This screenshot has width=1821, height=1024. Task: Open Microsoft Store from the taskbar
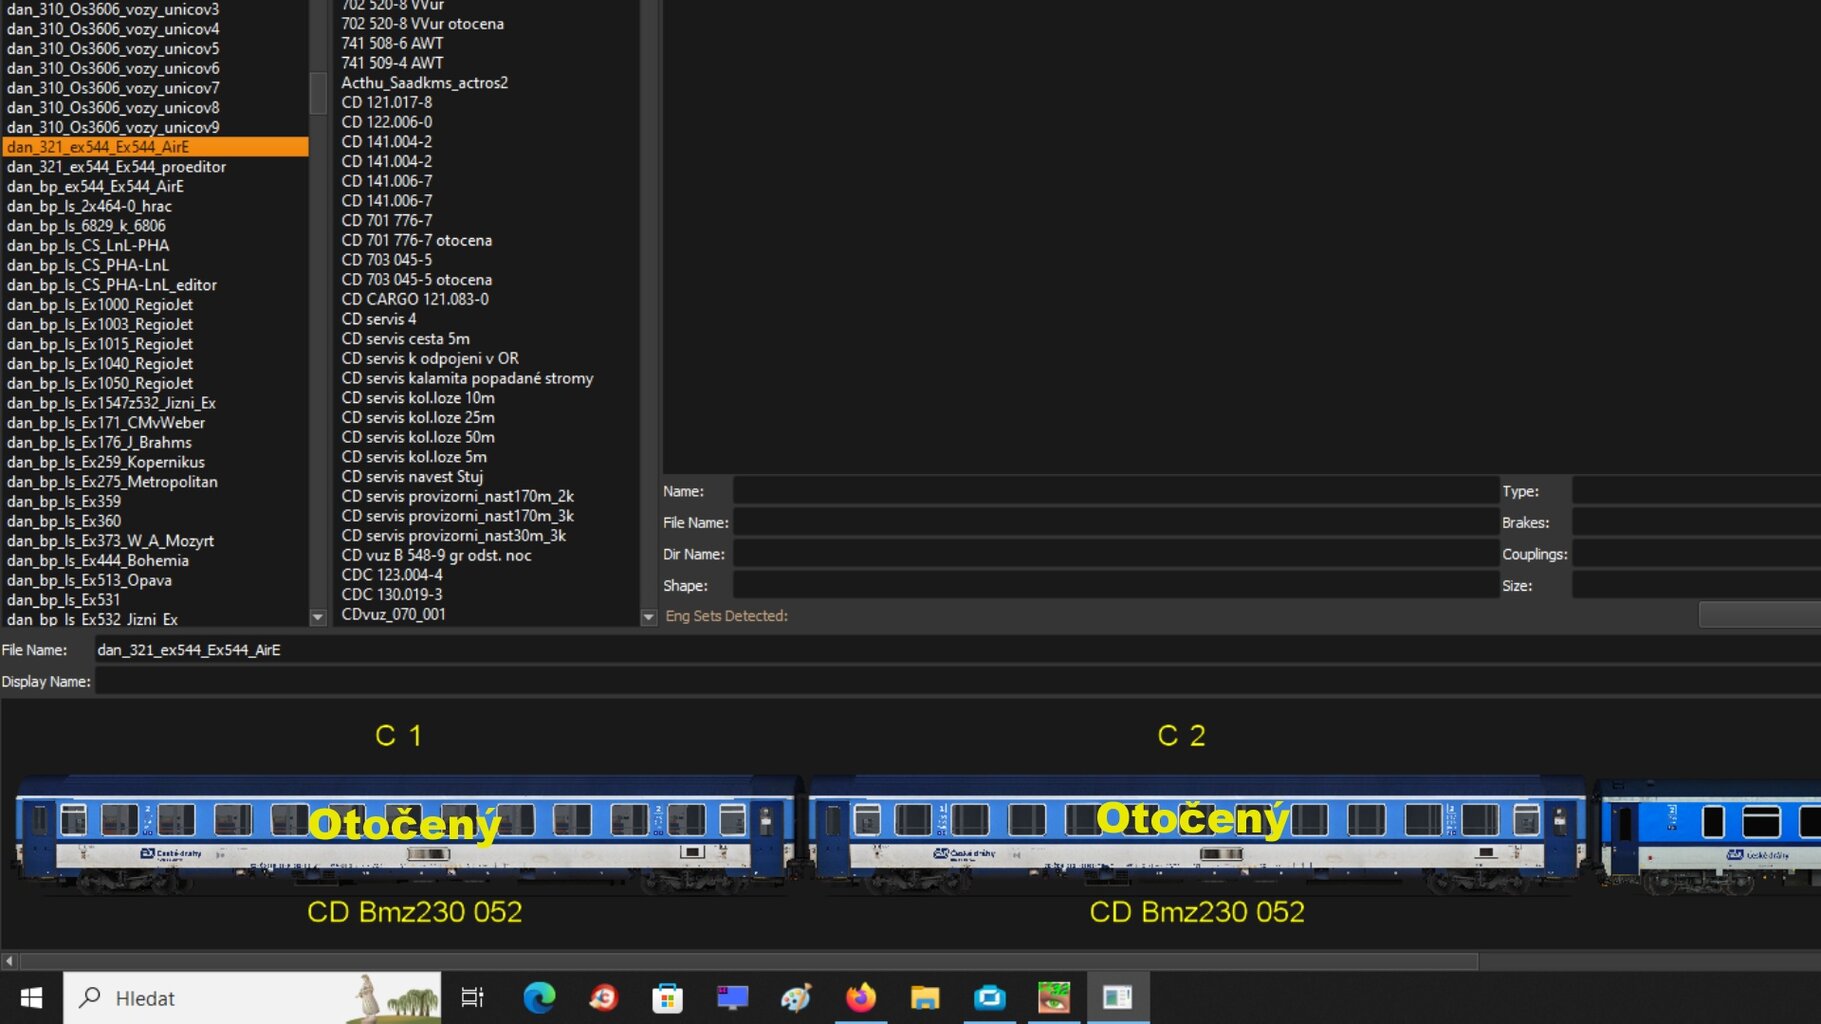(x=667, y=997)
